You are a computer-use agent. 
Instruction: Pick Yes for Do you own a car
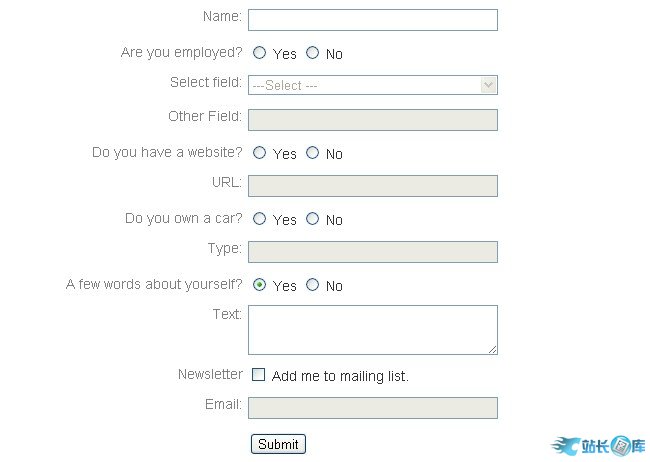(x=260, y=219)
